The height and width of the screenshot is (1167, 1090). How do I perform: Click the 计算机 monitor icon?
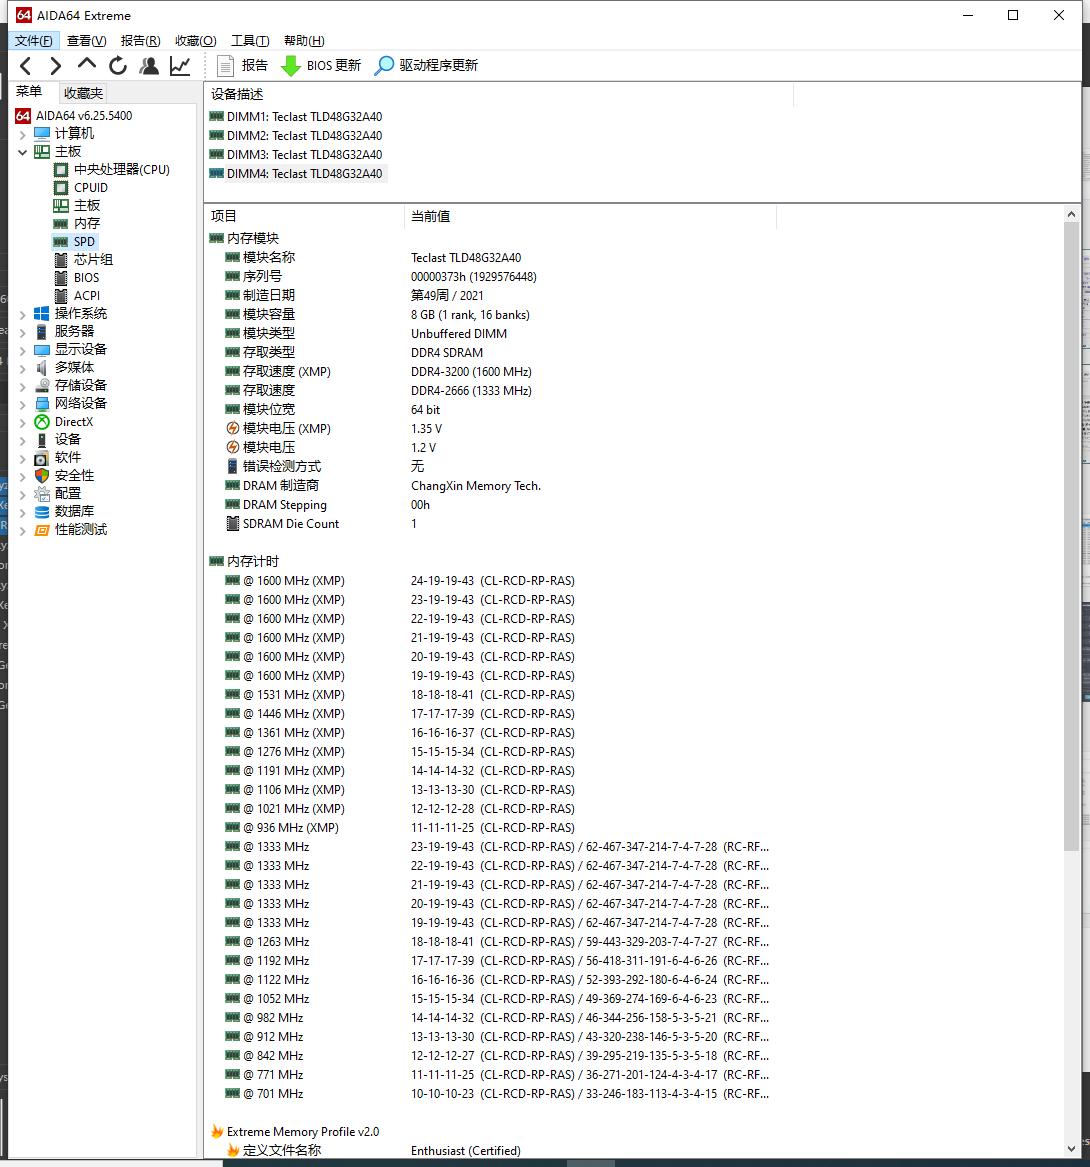pos(42,133)
